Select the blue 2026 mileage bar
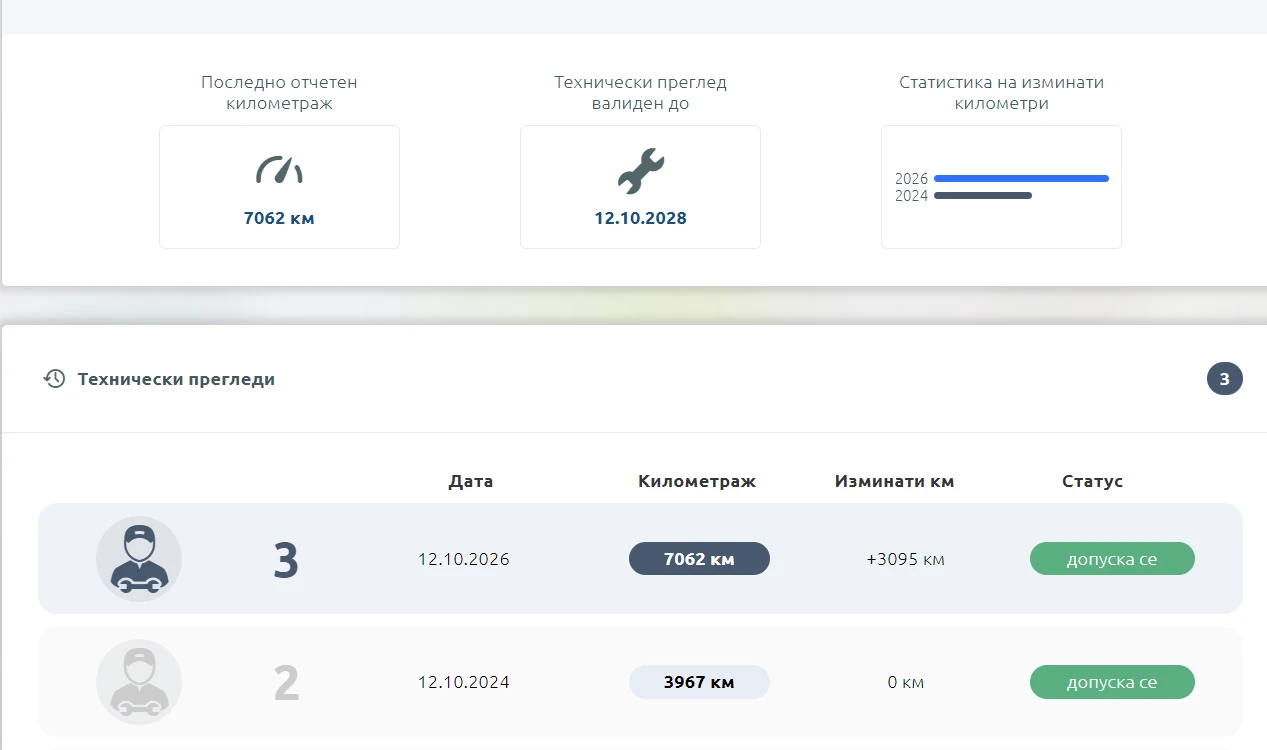Image resolution: width=1267 pixels, height=750 pixels. pos(1021,179)
